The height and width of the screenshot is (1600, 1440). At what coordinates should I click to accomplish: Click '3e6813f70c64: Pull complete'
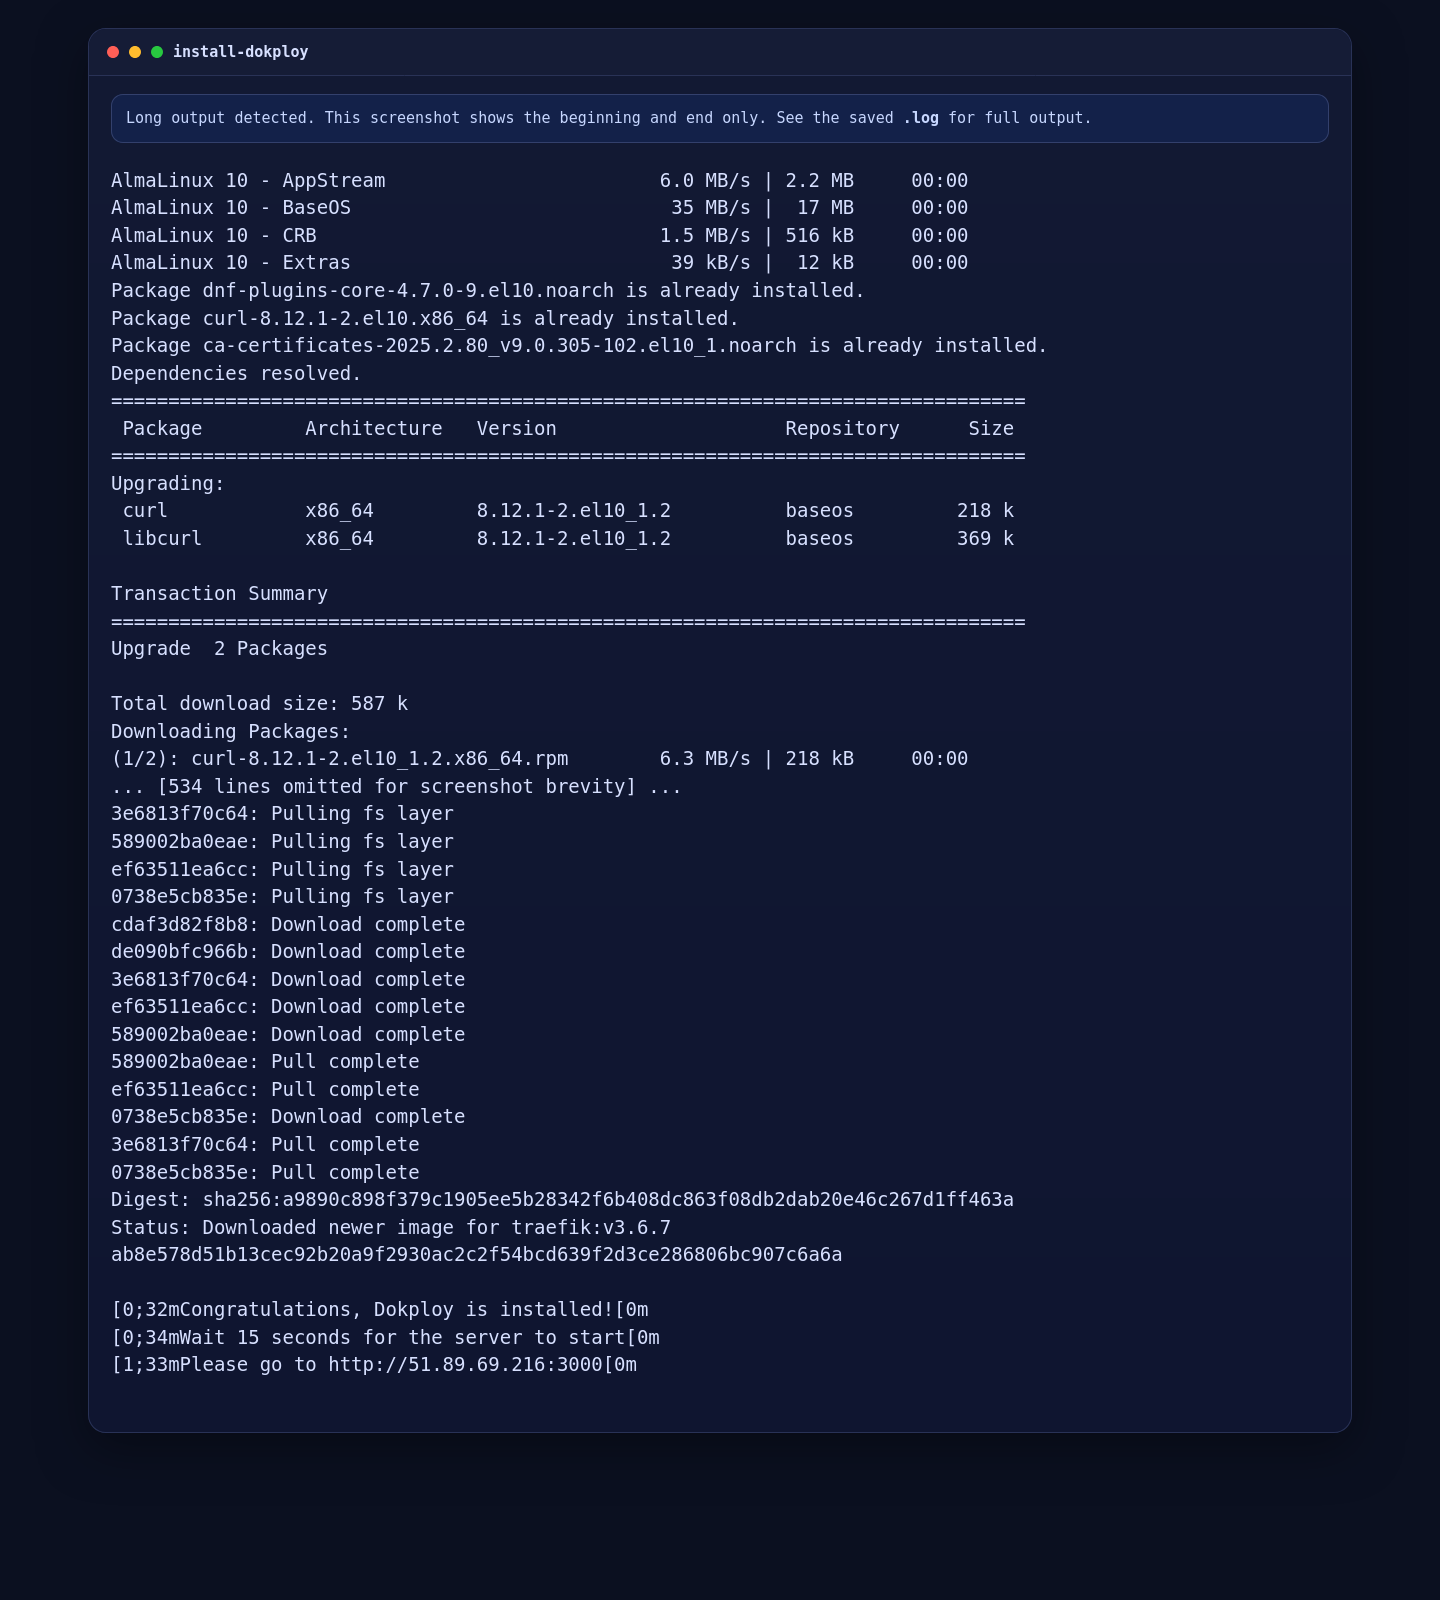click(265, 1145)
